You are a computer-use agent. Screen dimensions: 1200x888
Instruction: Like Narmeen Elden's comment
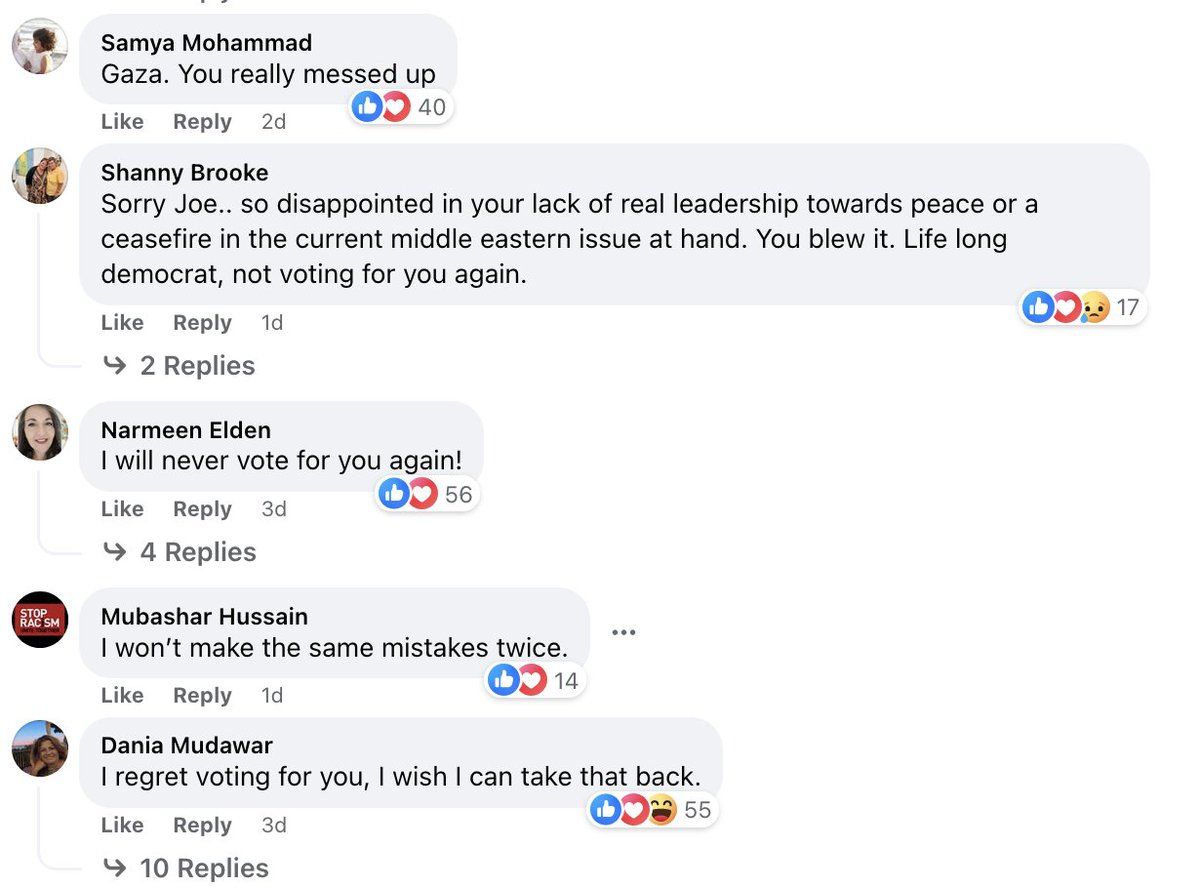[122, 509]
